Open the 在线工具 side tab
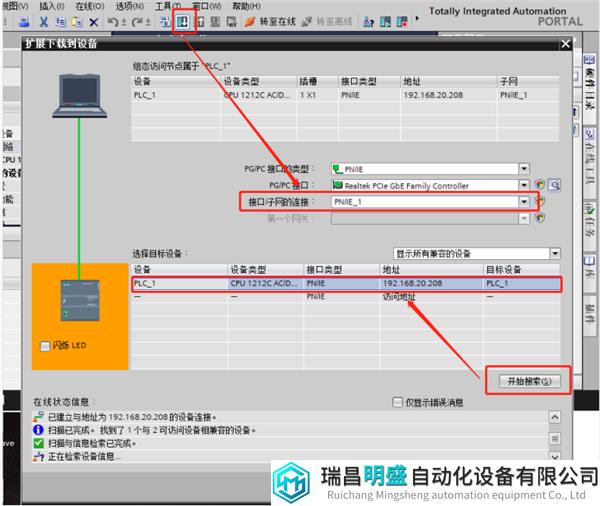This screenshot has height=506, width=600. coord(590,161)
